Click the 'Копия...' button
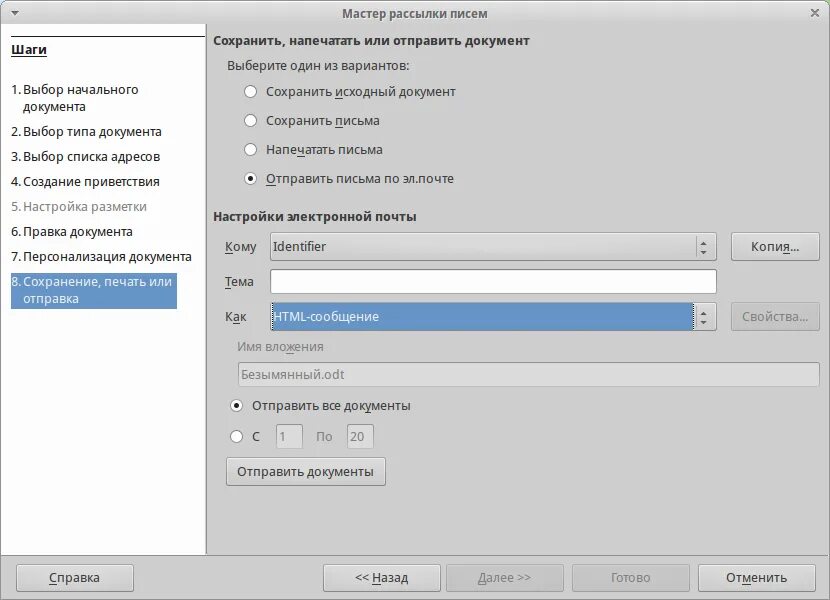Image resolution: width=830 pixels, height=600 pixels. point(775,247)
